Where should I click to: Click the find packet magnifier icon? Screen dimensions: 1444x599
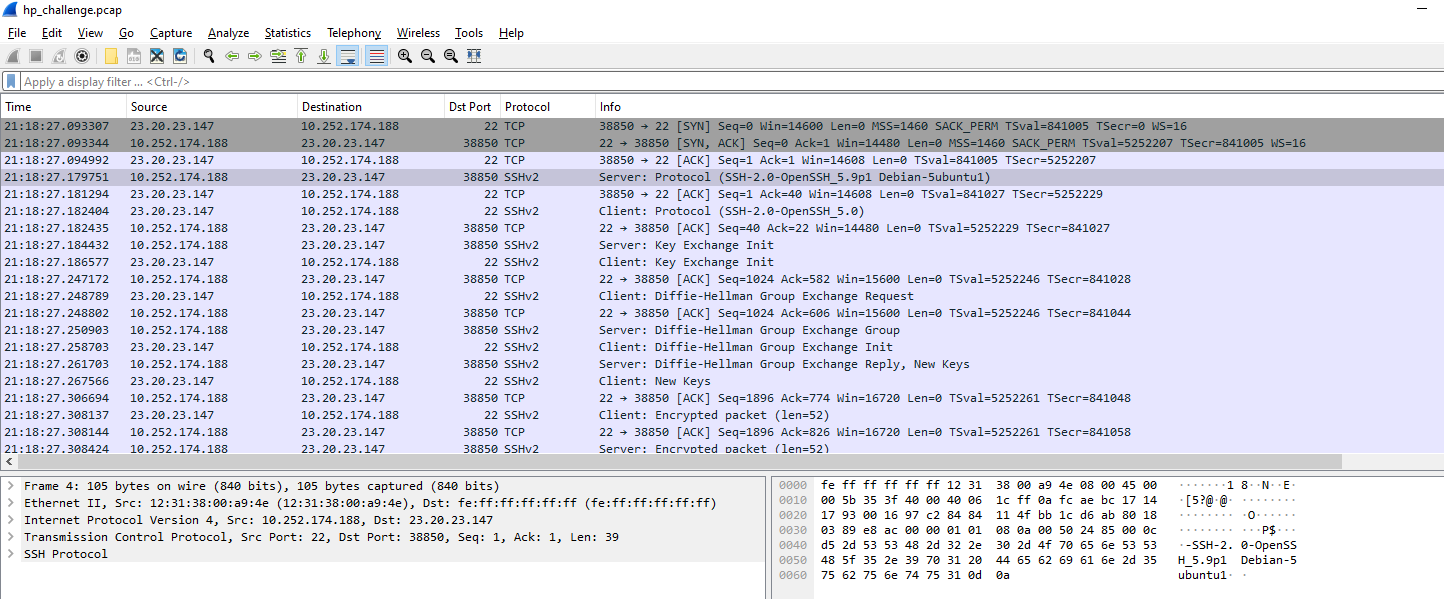click(209, 56)
